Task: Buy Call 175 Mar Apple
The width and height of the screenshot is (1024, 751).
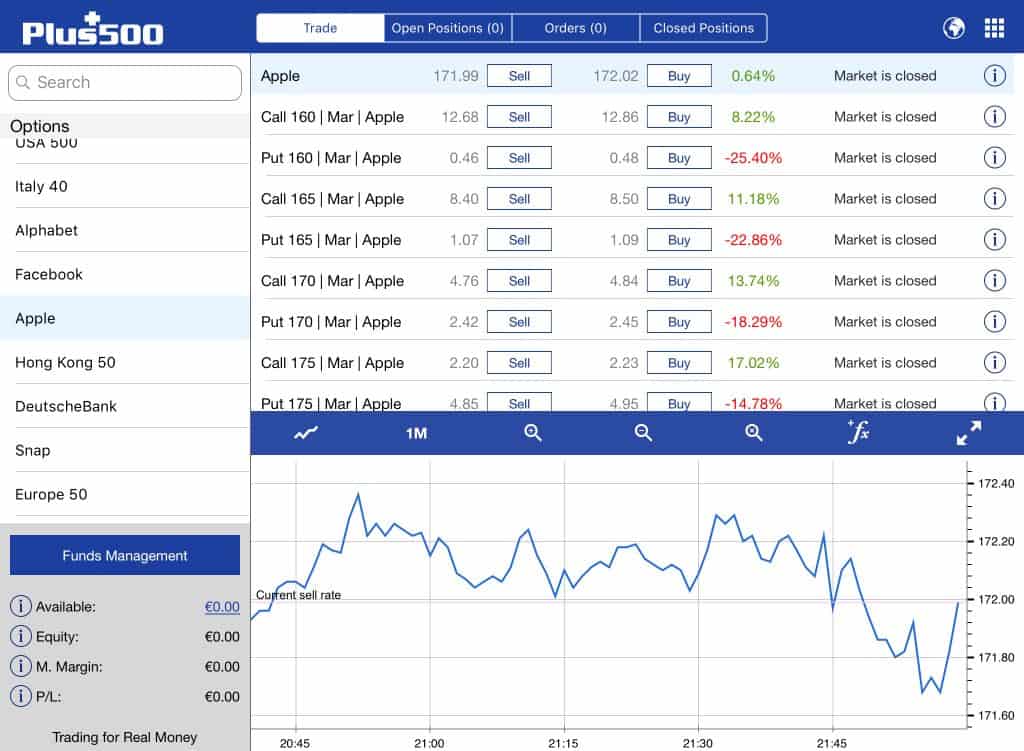Action: click(x=679, y=362)
